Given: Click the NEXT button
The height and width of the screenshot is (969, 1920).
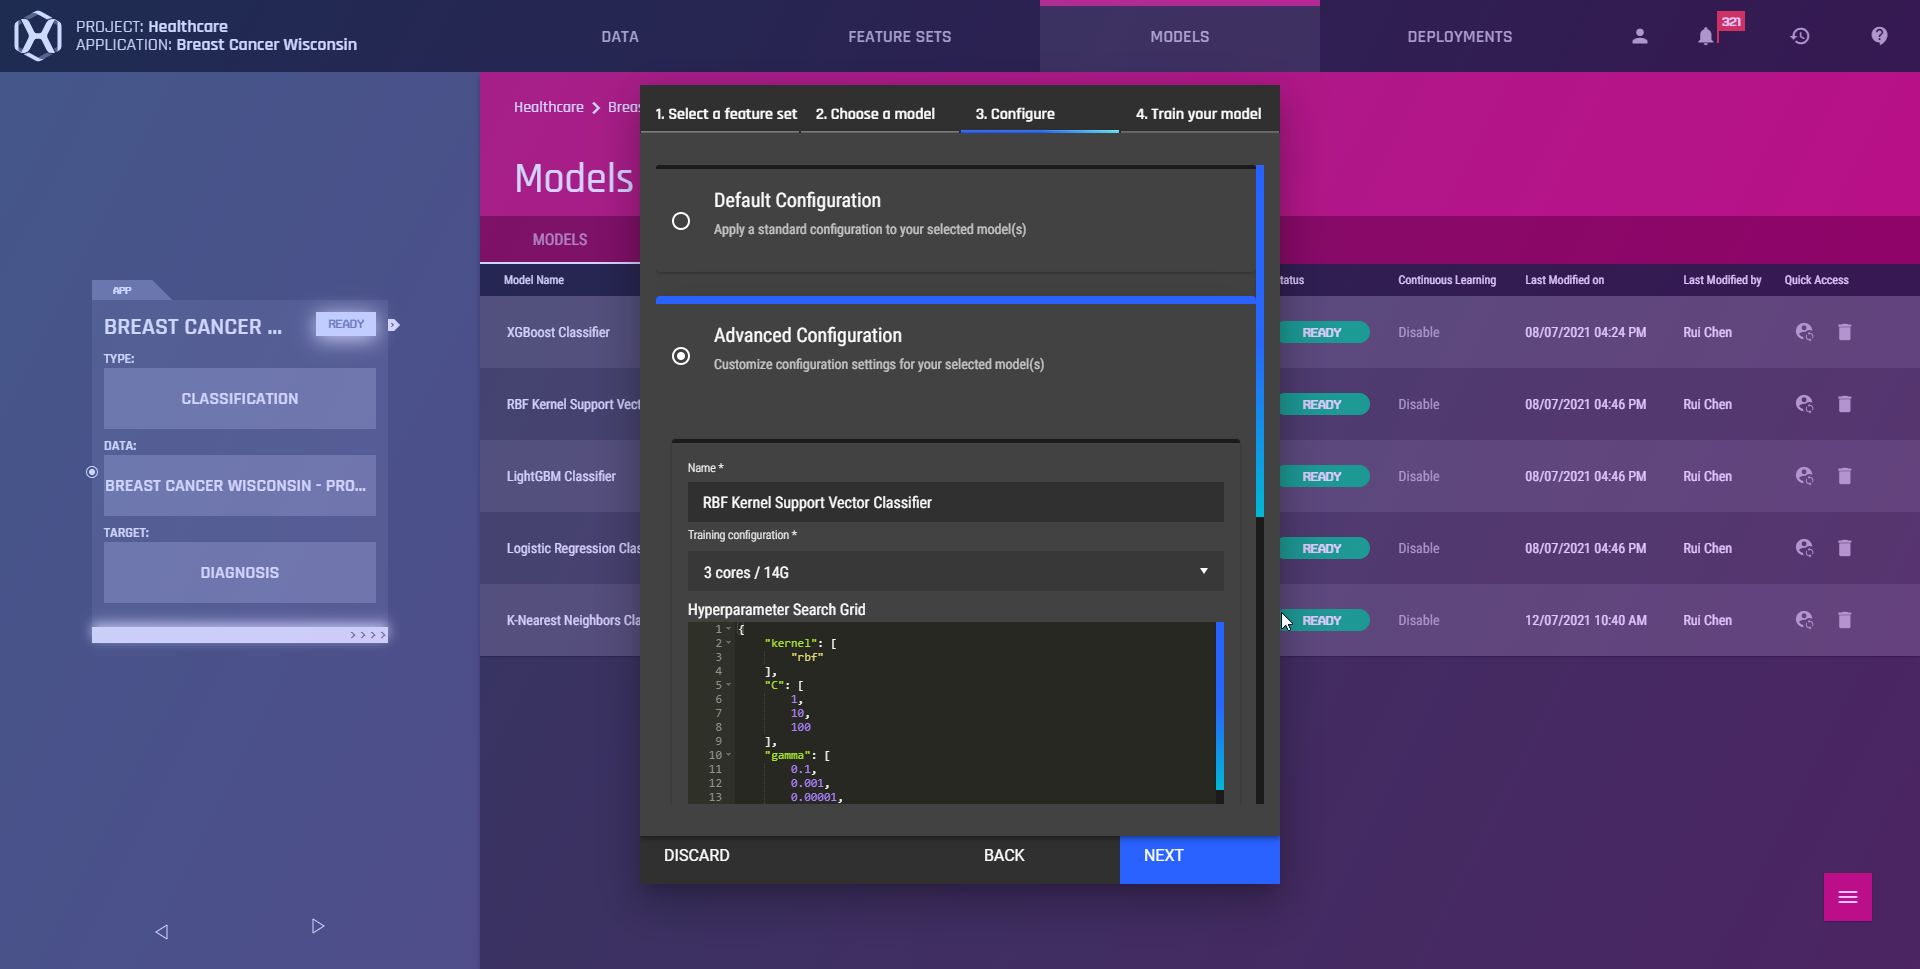Looking at the screenshot, I should pos(1200,860).
